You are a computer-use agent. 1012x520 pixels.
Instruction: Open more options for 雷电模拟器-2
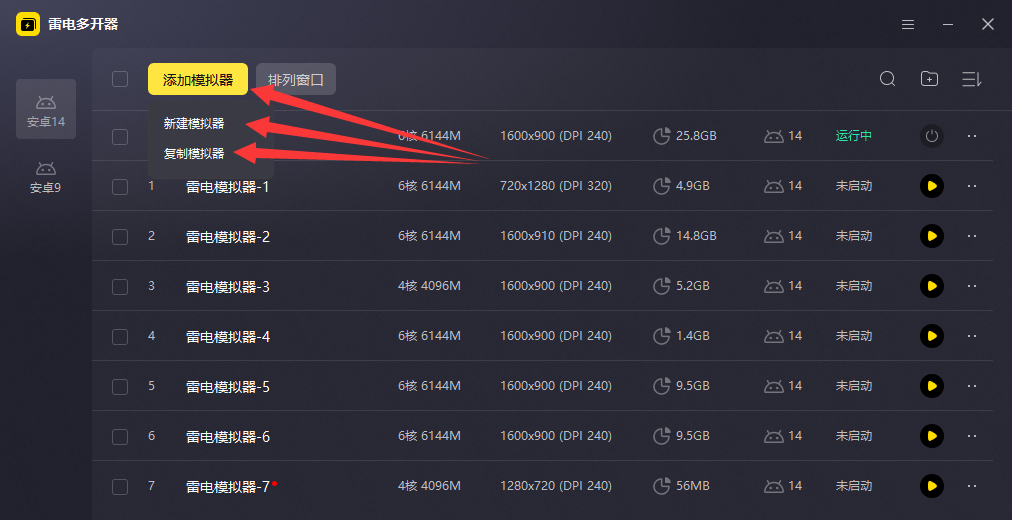click(972, 236)
